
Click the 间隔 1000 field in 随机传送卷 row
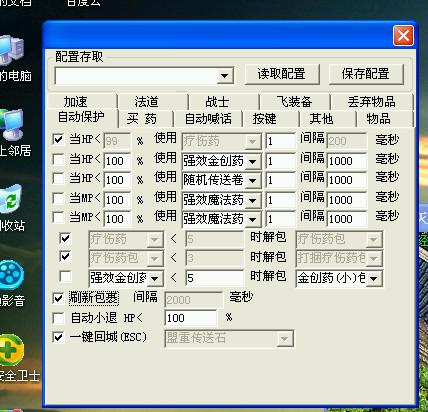click(x=346, y=180)
